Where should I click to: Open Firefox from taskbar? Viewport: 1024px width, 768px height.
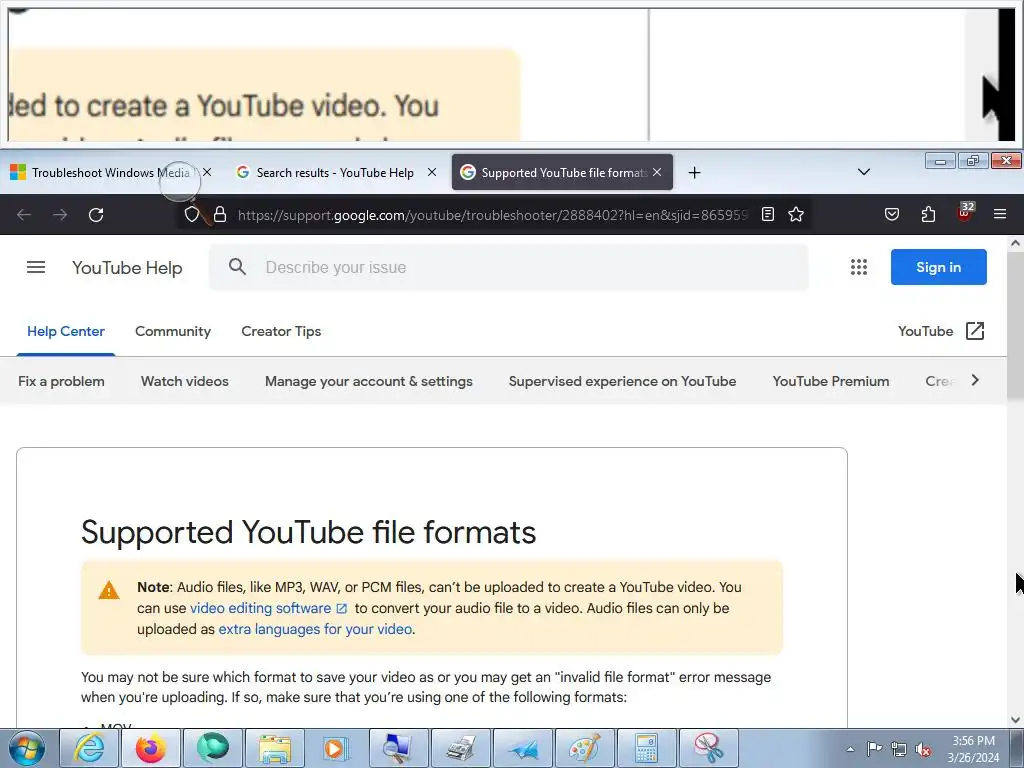click(151, 748)
